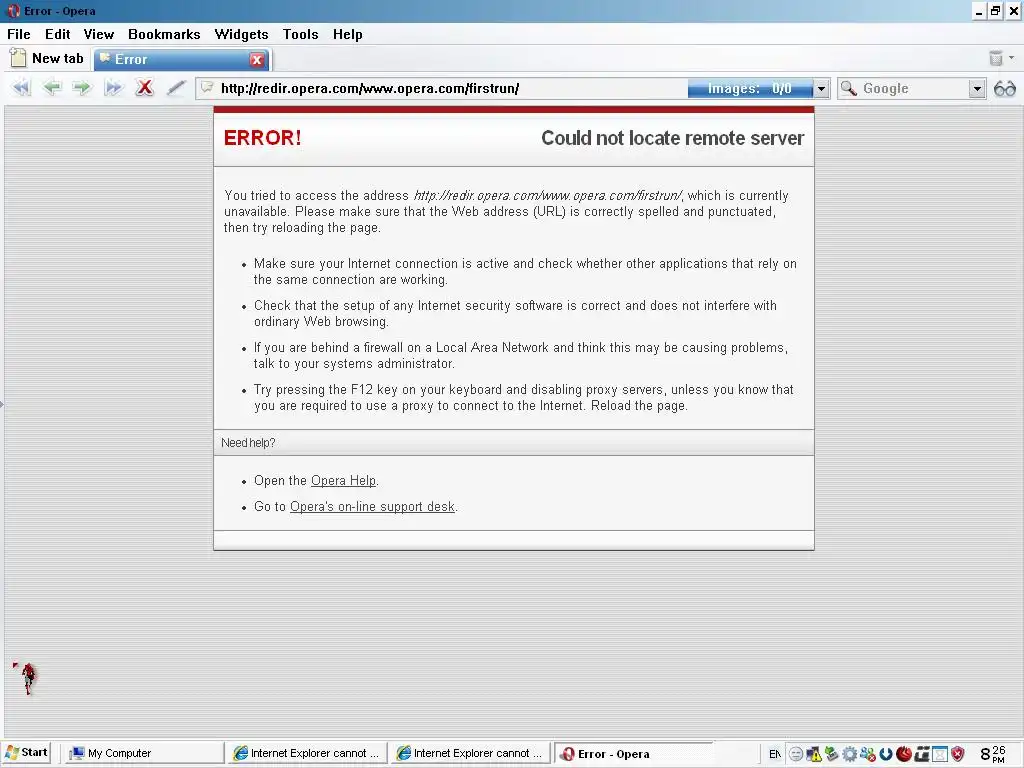Click the messenger people tray icon
This screenshot has height=768, width=1024.
point(867,754)
